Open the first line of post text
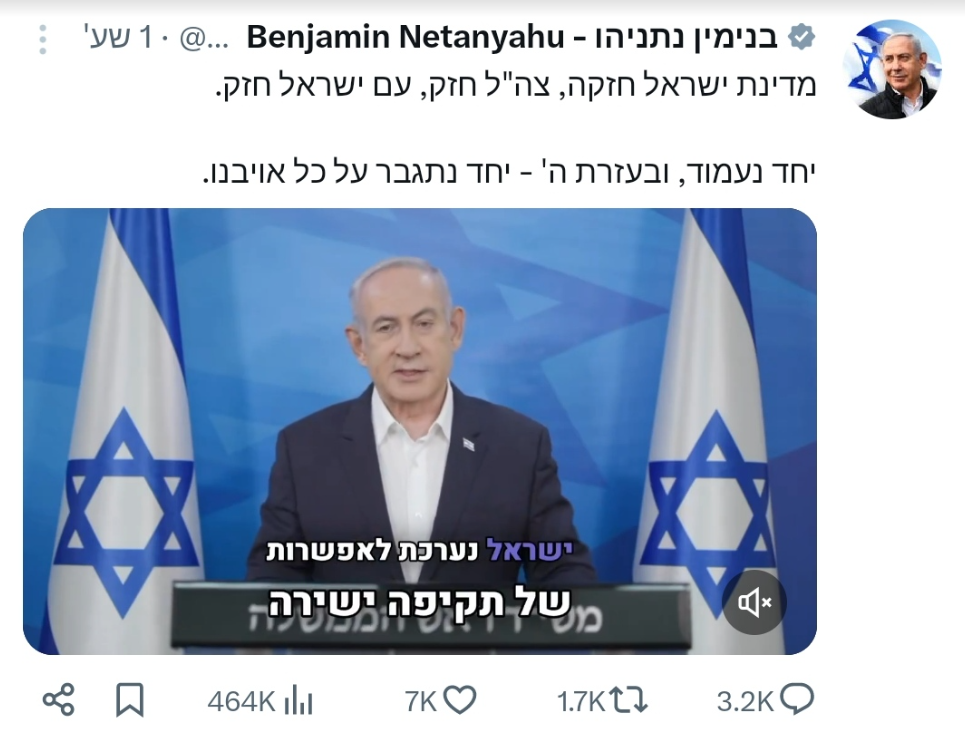 [x=515, y=84]
